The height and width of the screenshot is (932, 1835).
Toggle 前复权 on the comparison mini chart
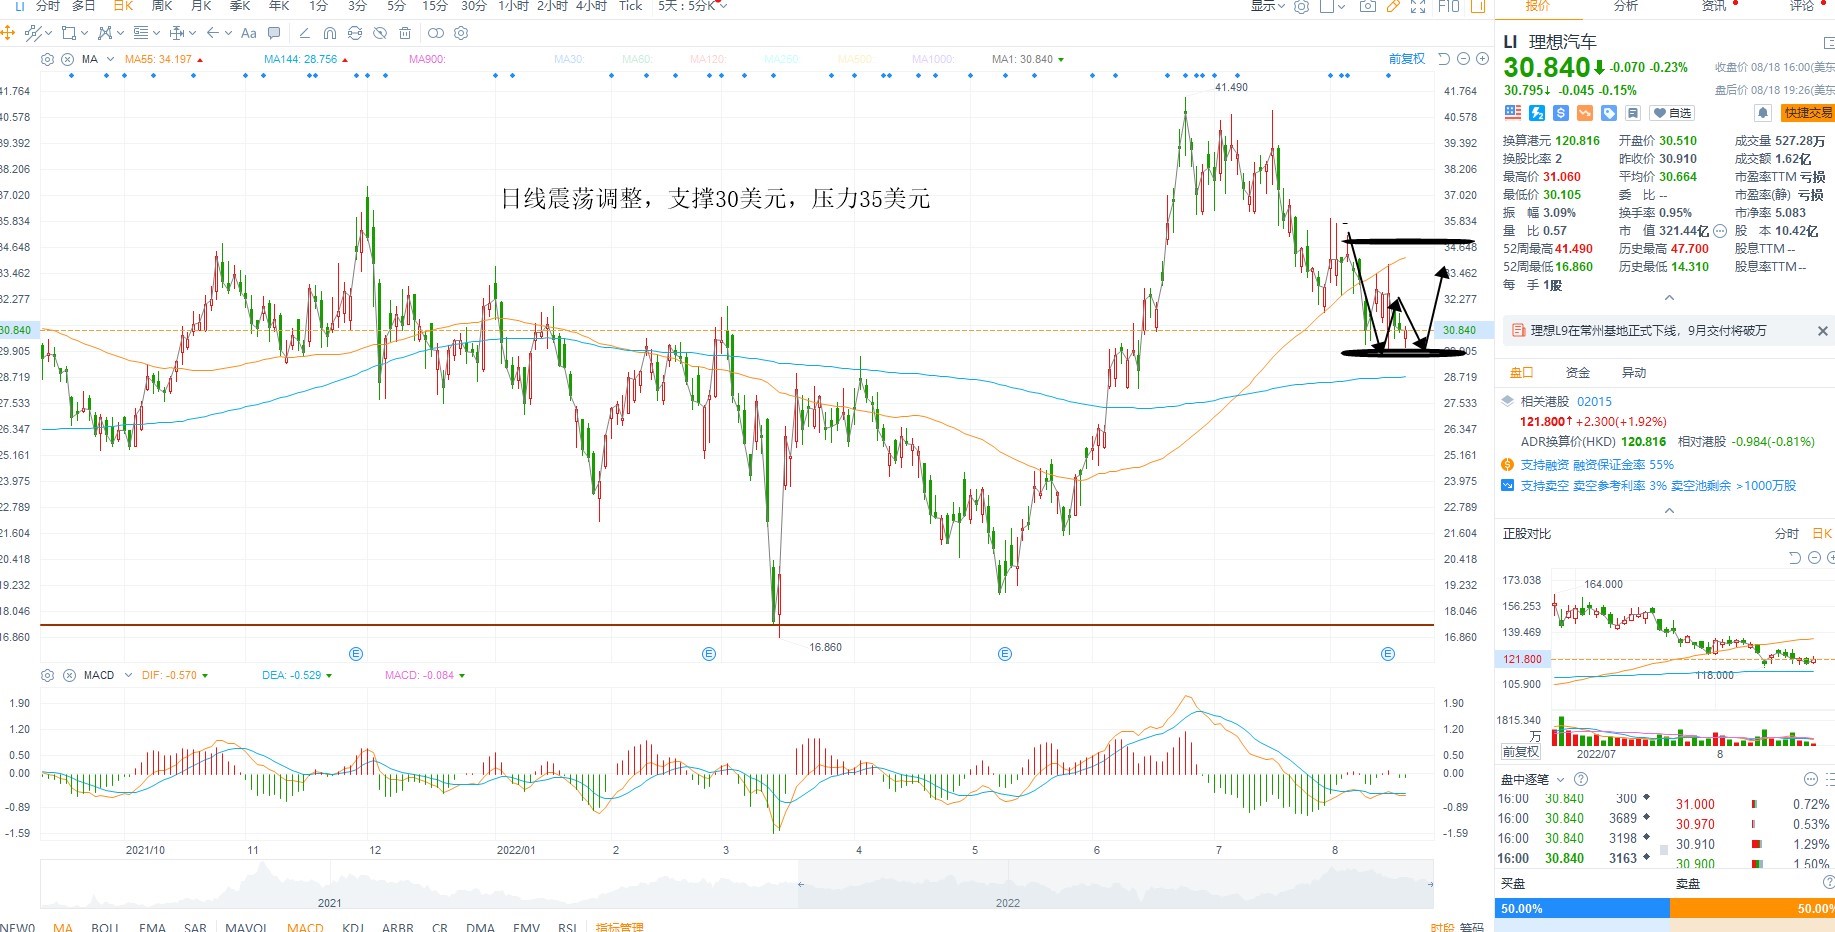(x=1520, y=751)
